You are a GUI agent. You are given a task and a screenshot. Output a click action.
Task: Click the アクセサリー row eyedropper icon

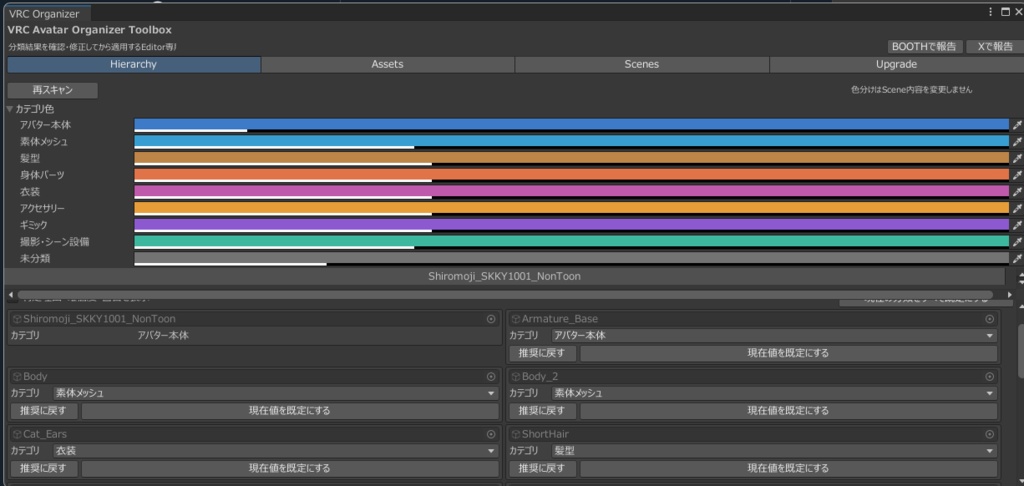1017,208
